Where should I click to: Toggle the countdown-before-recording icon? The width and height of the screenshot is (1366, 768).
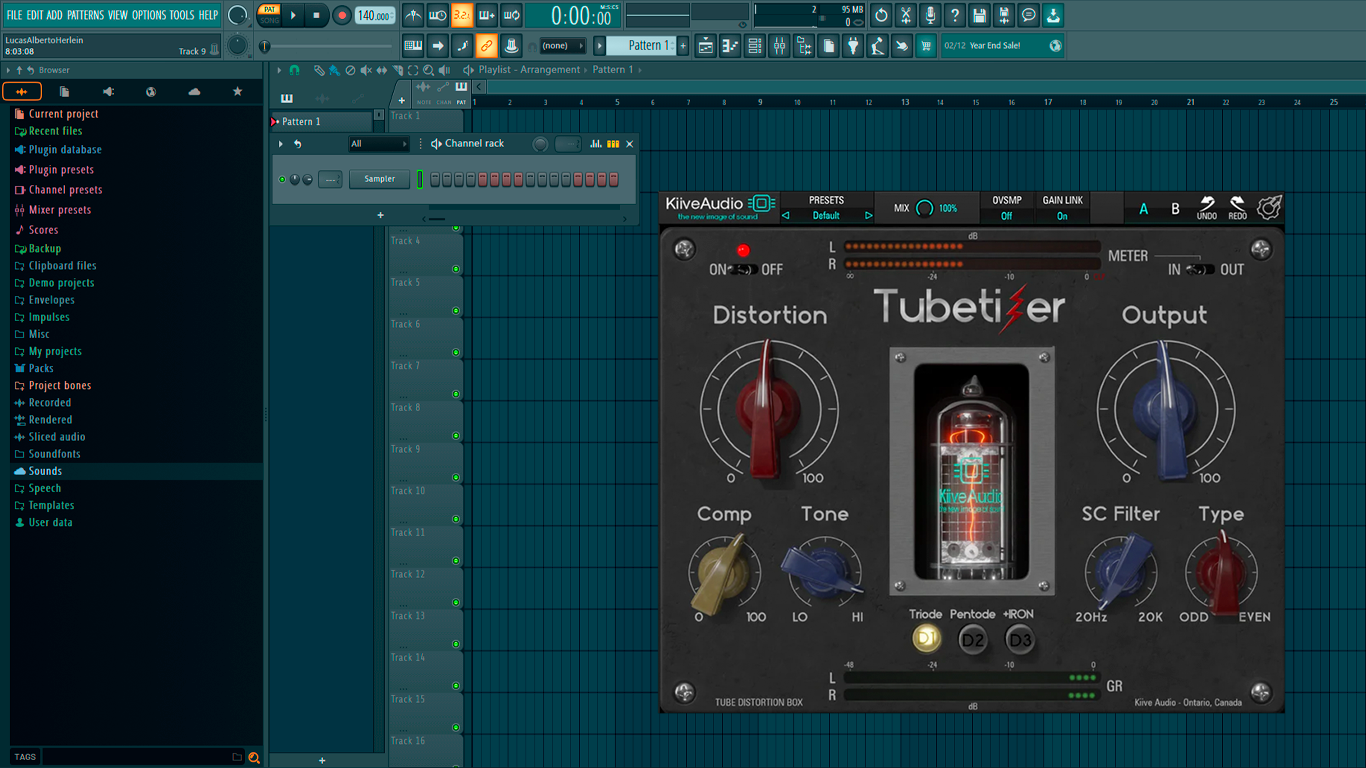[x=461, y=15]
